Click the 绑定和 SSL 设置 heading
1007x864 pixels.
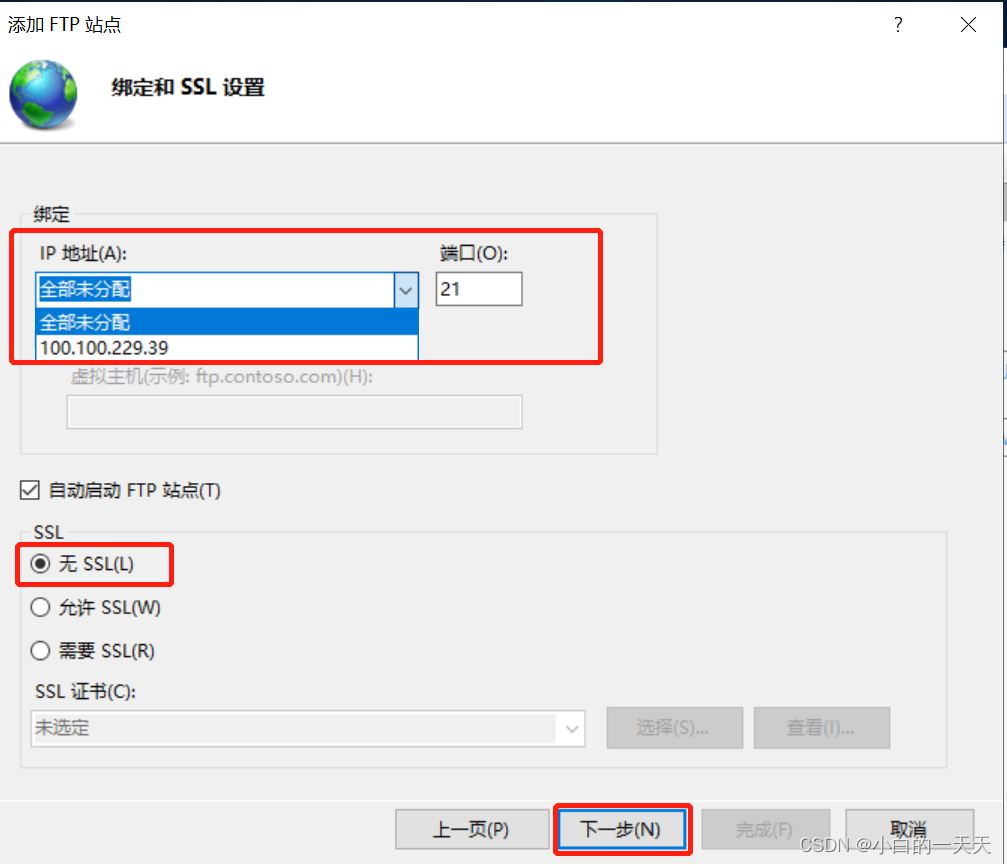click(x=188, y=87)
